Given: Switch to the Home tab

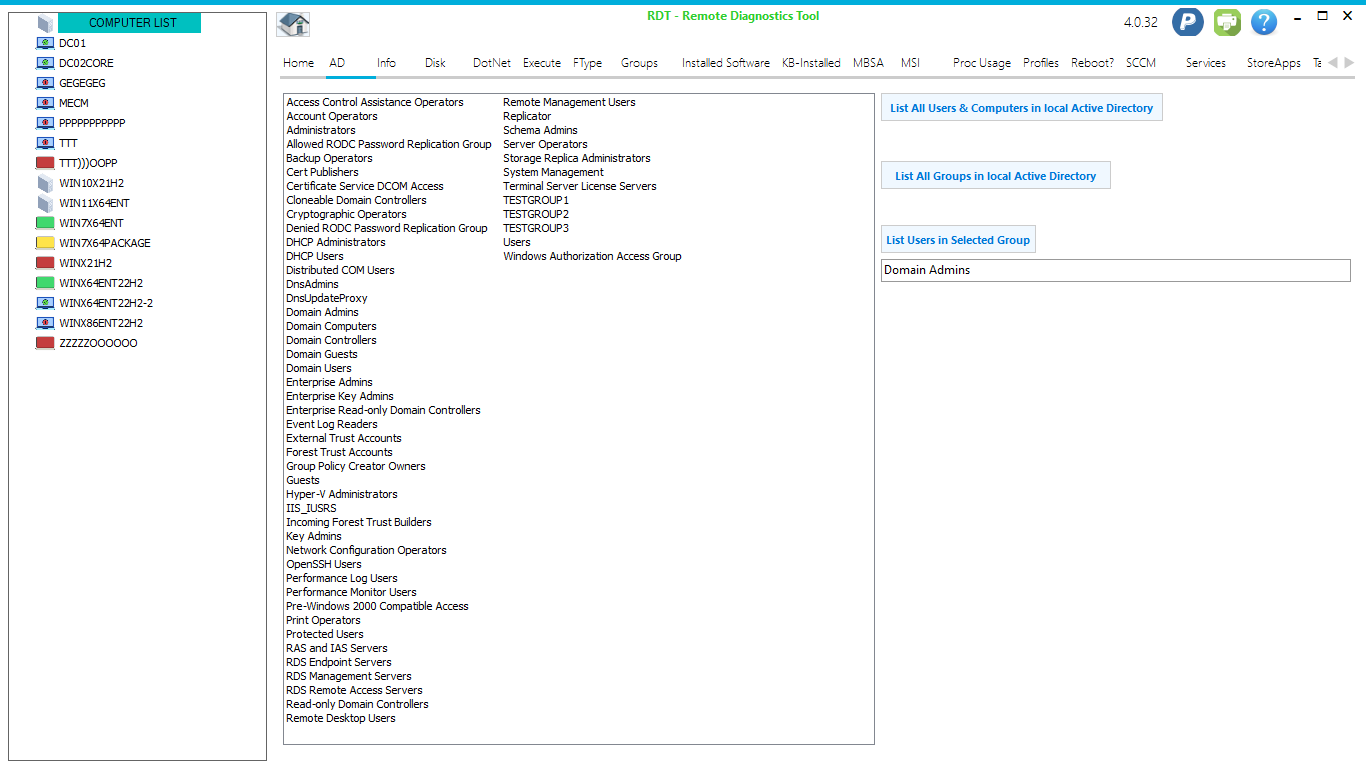Looking at the screenshot, I should pos(298,63).
